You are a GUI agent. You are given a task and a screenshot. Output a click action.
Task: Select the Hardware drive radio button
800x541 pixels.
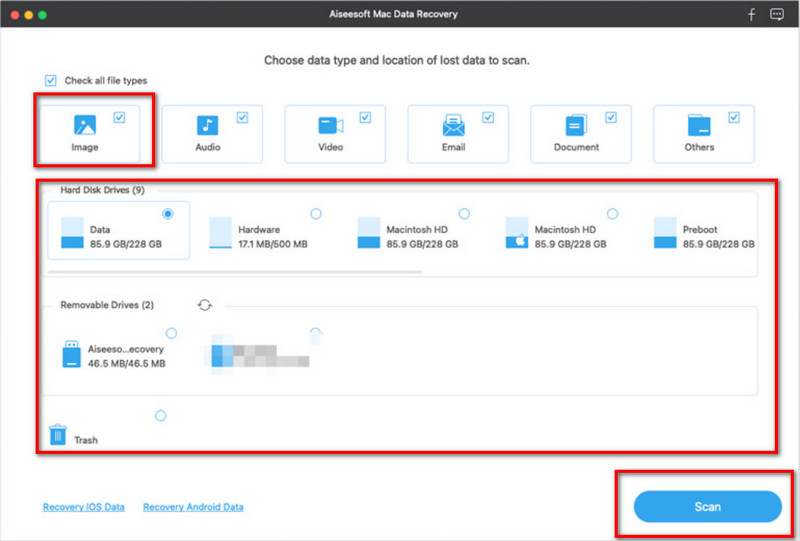(316, 214)
